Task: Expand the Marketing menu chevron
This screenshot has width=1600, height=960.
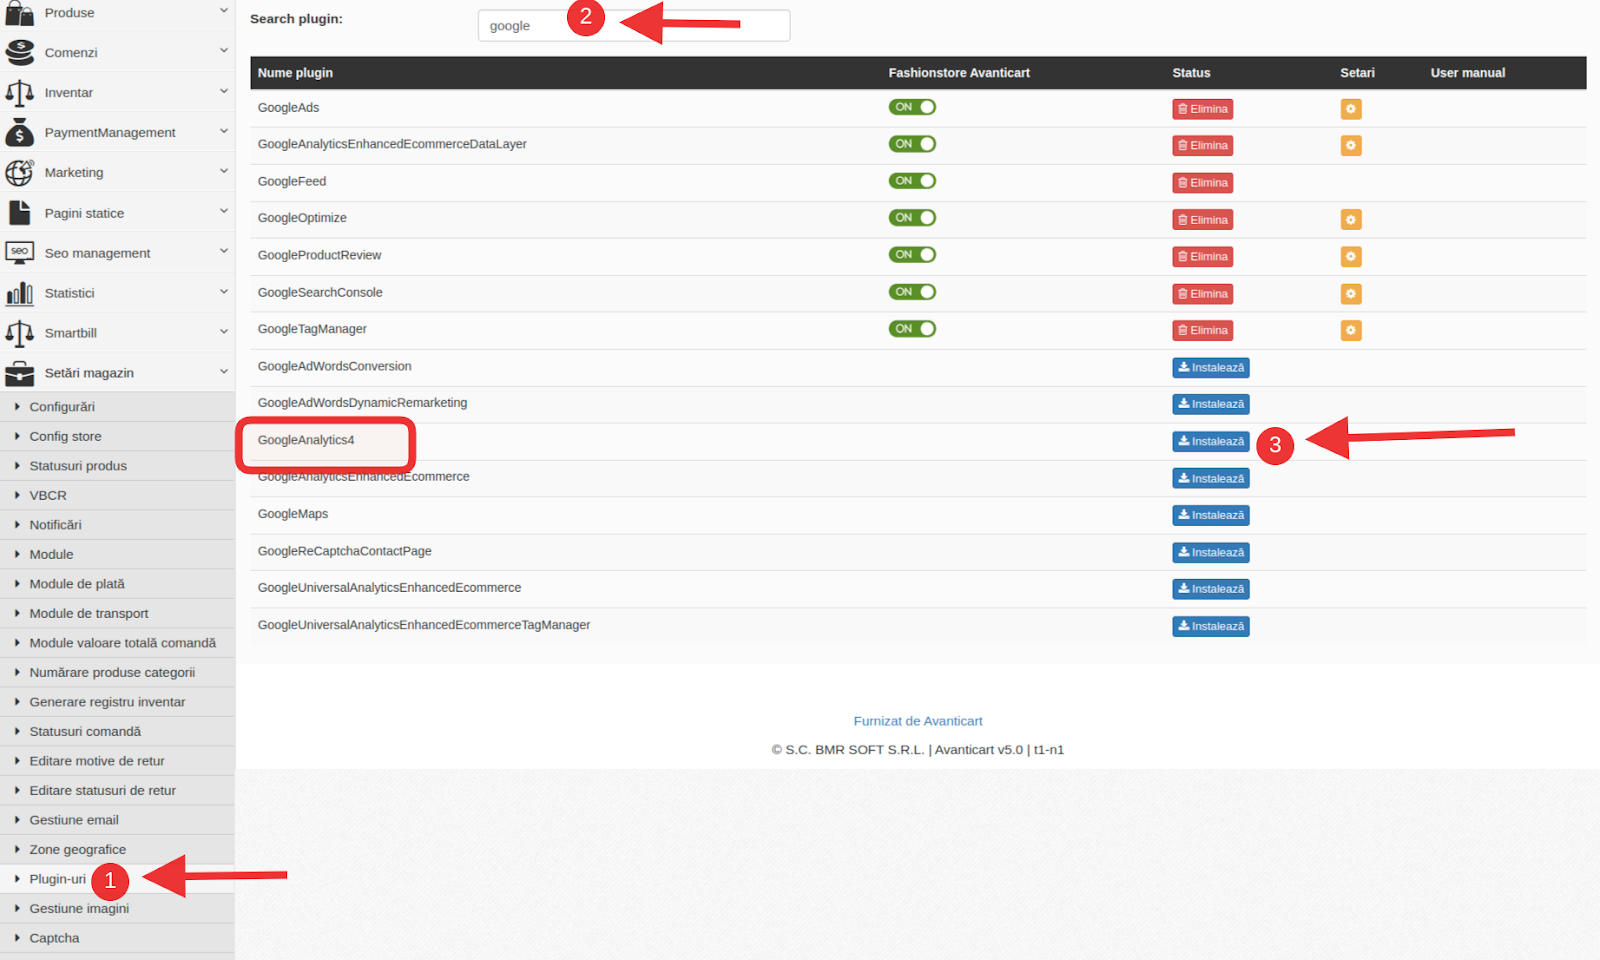Action: [x=224, y=170]
